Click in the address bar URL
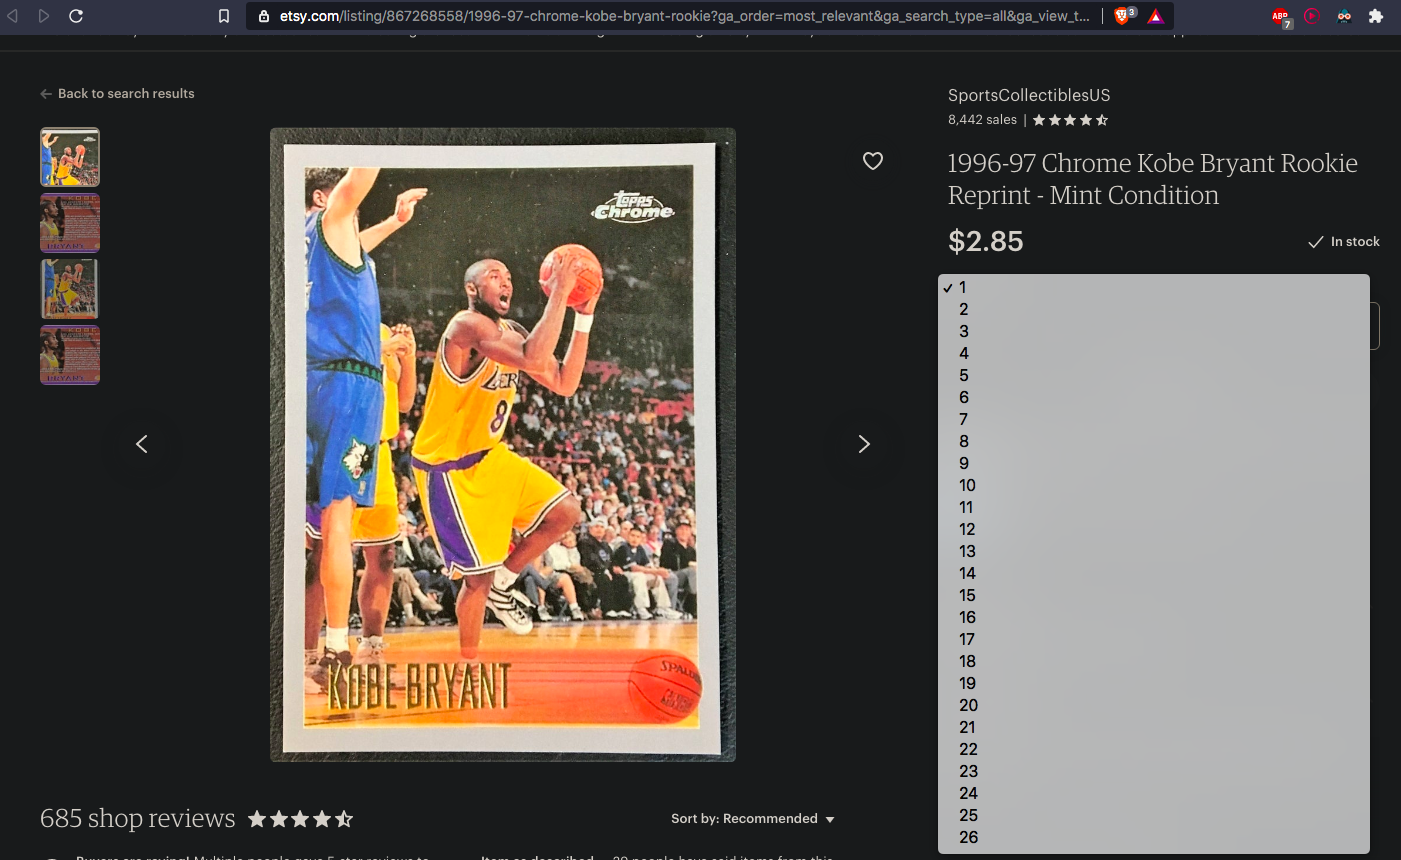 (684, 16)
